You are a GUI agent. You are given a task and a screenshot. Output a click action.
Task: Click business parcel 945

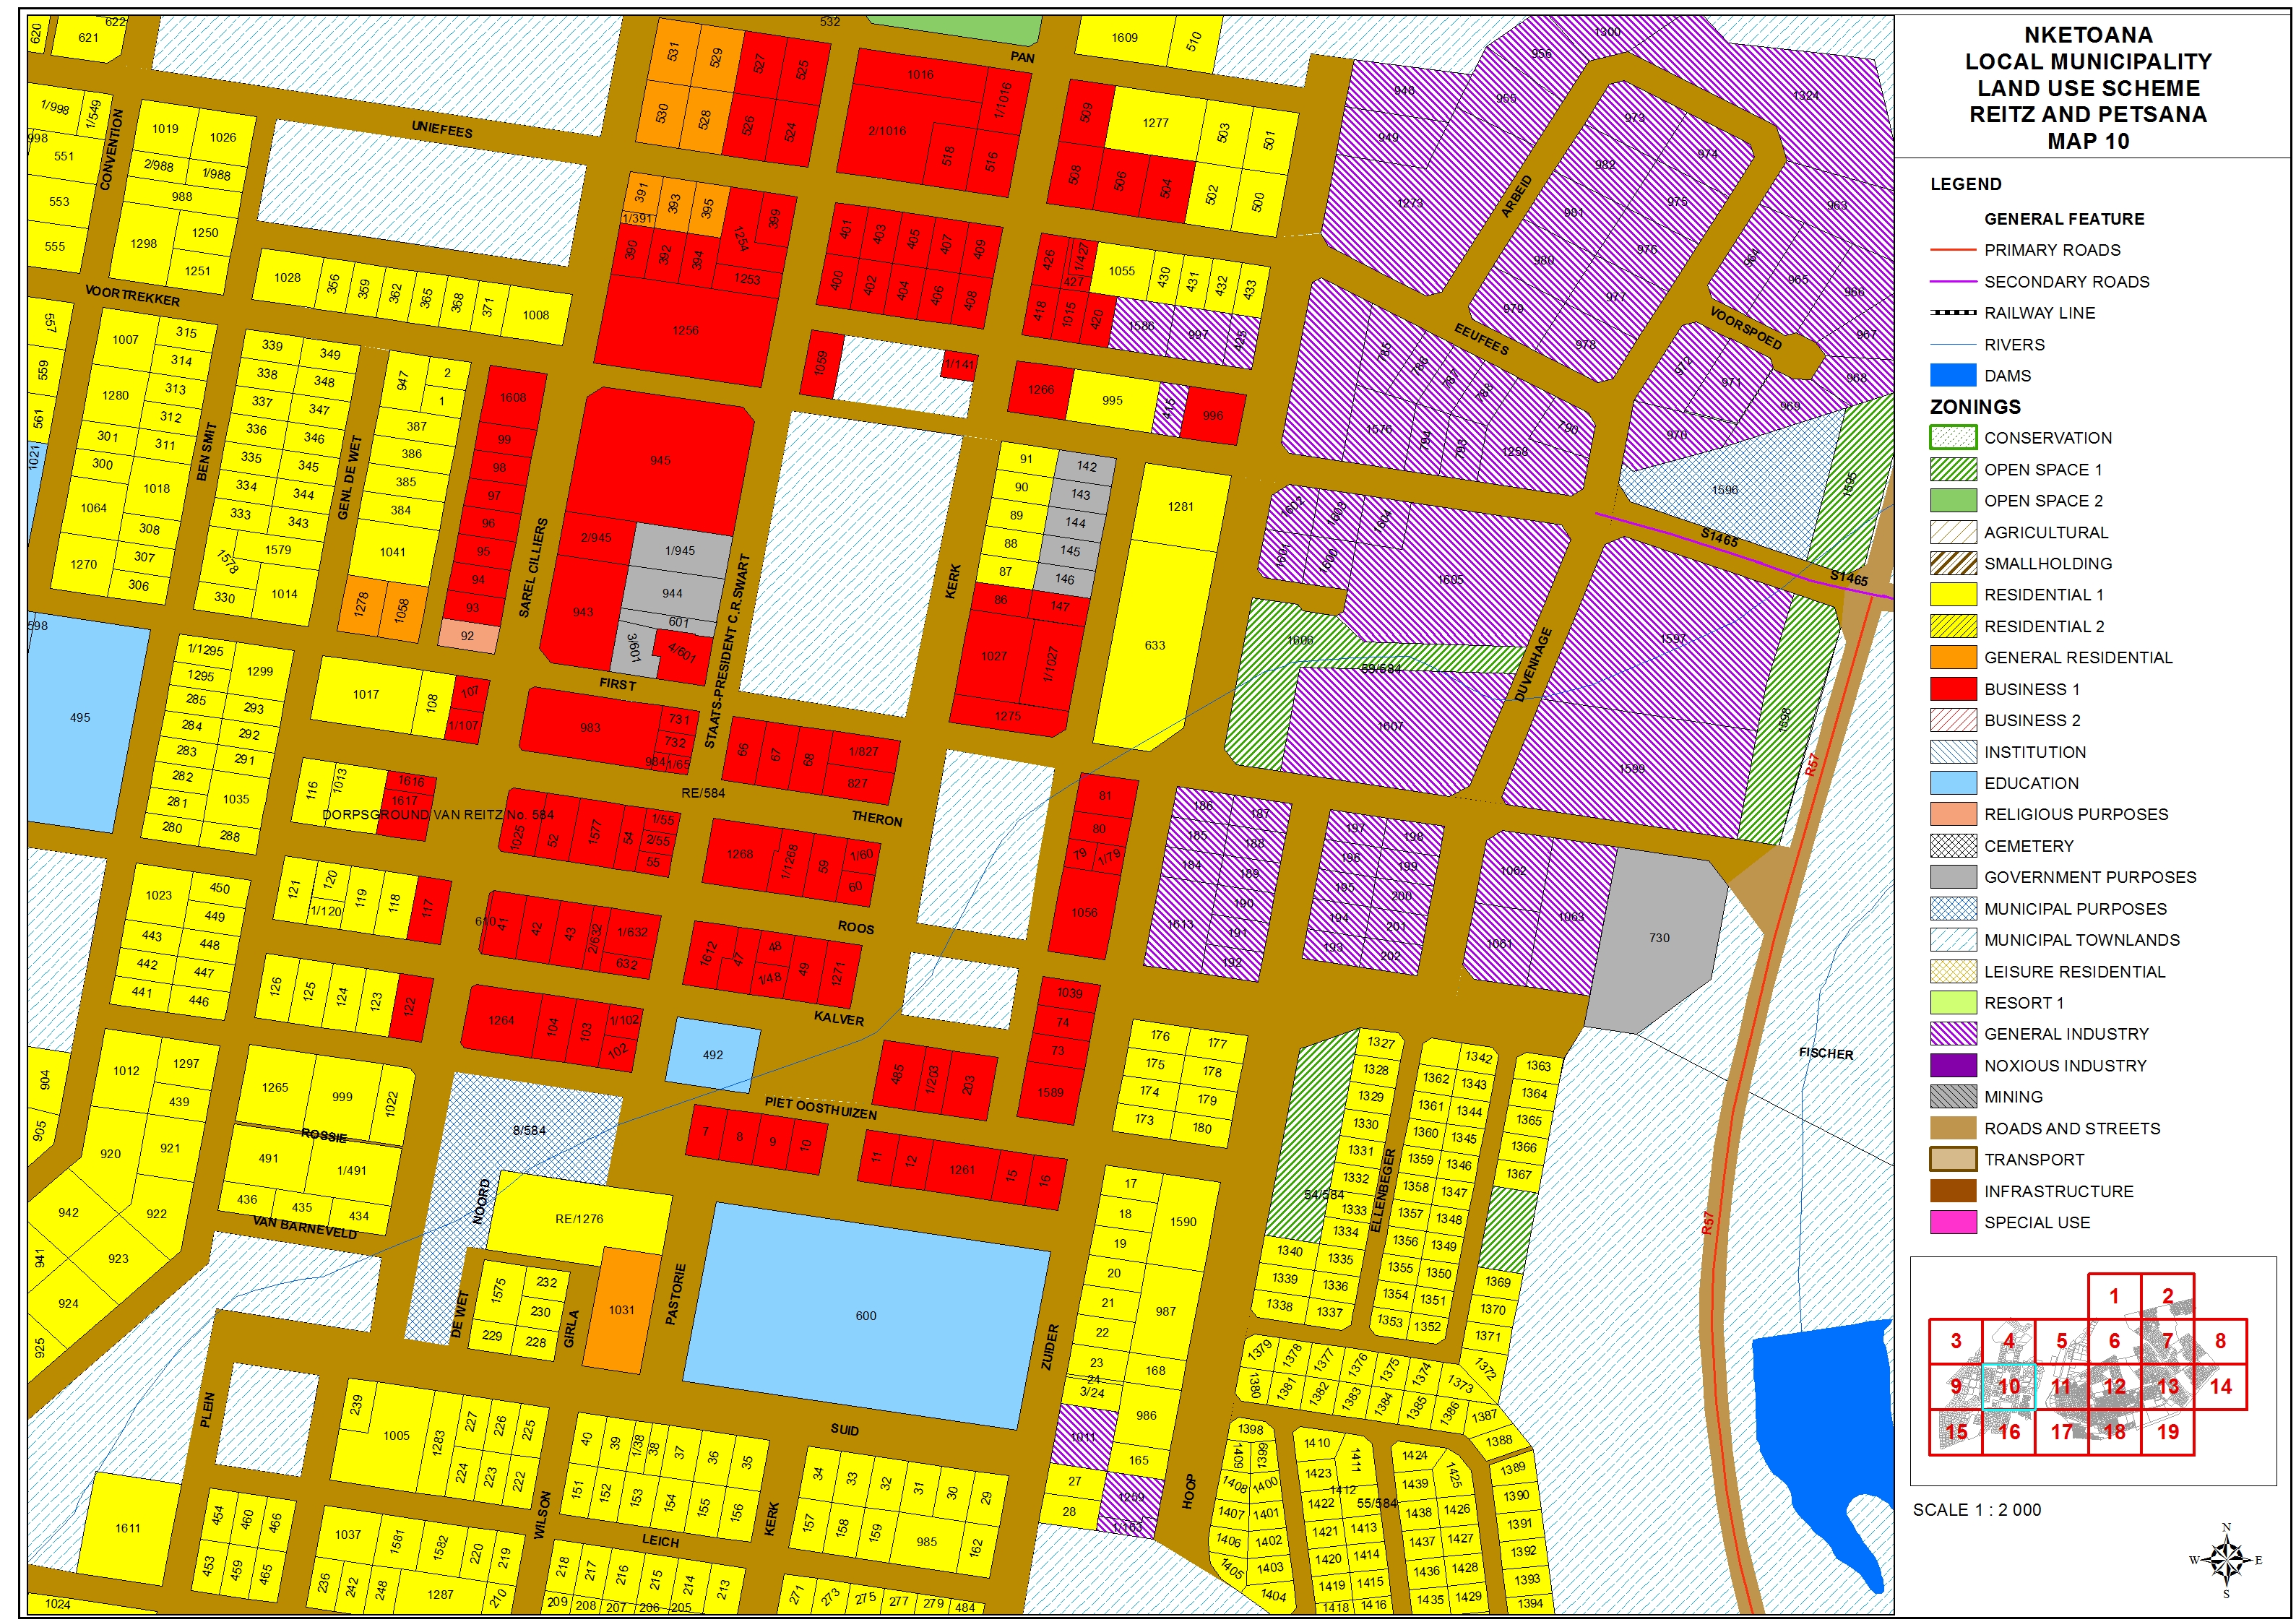(x=660, y=461)
